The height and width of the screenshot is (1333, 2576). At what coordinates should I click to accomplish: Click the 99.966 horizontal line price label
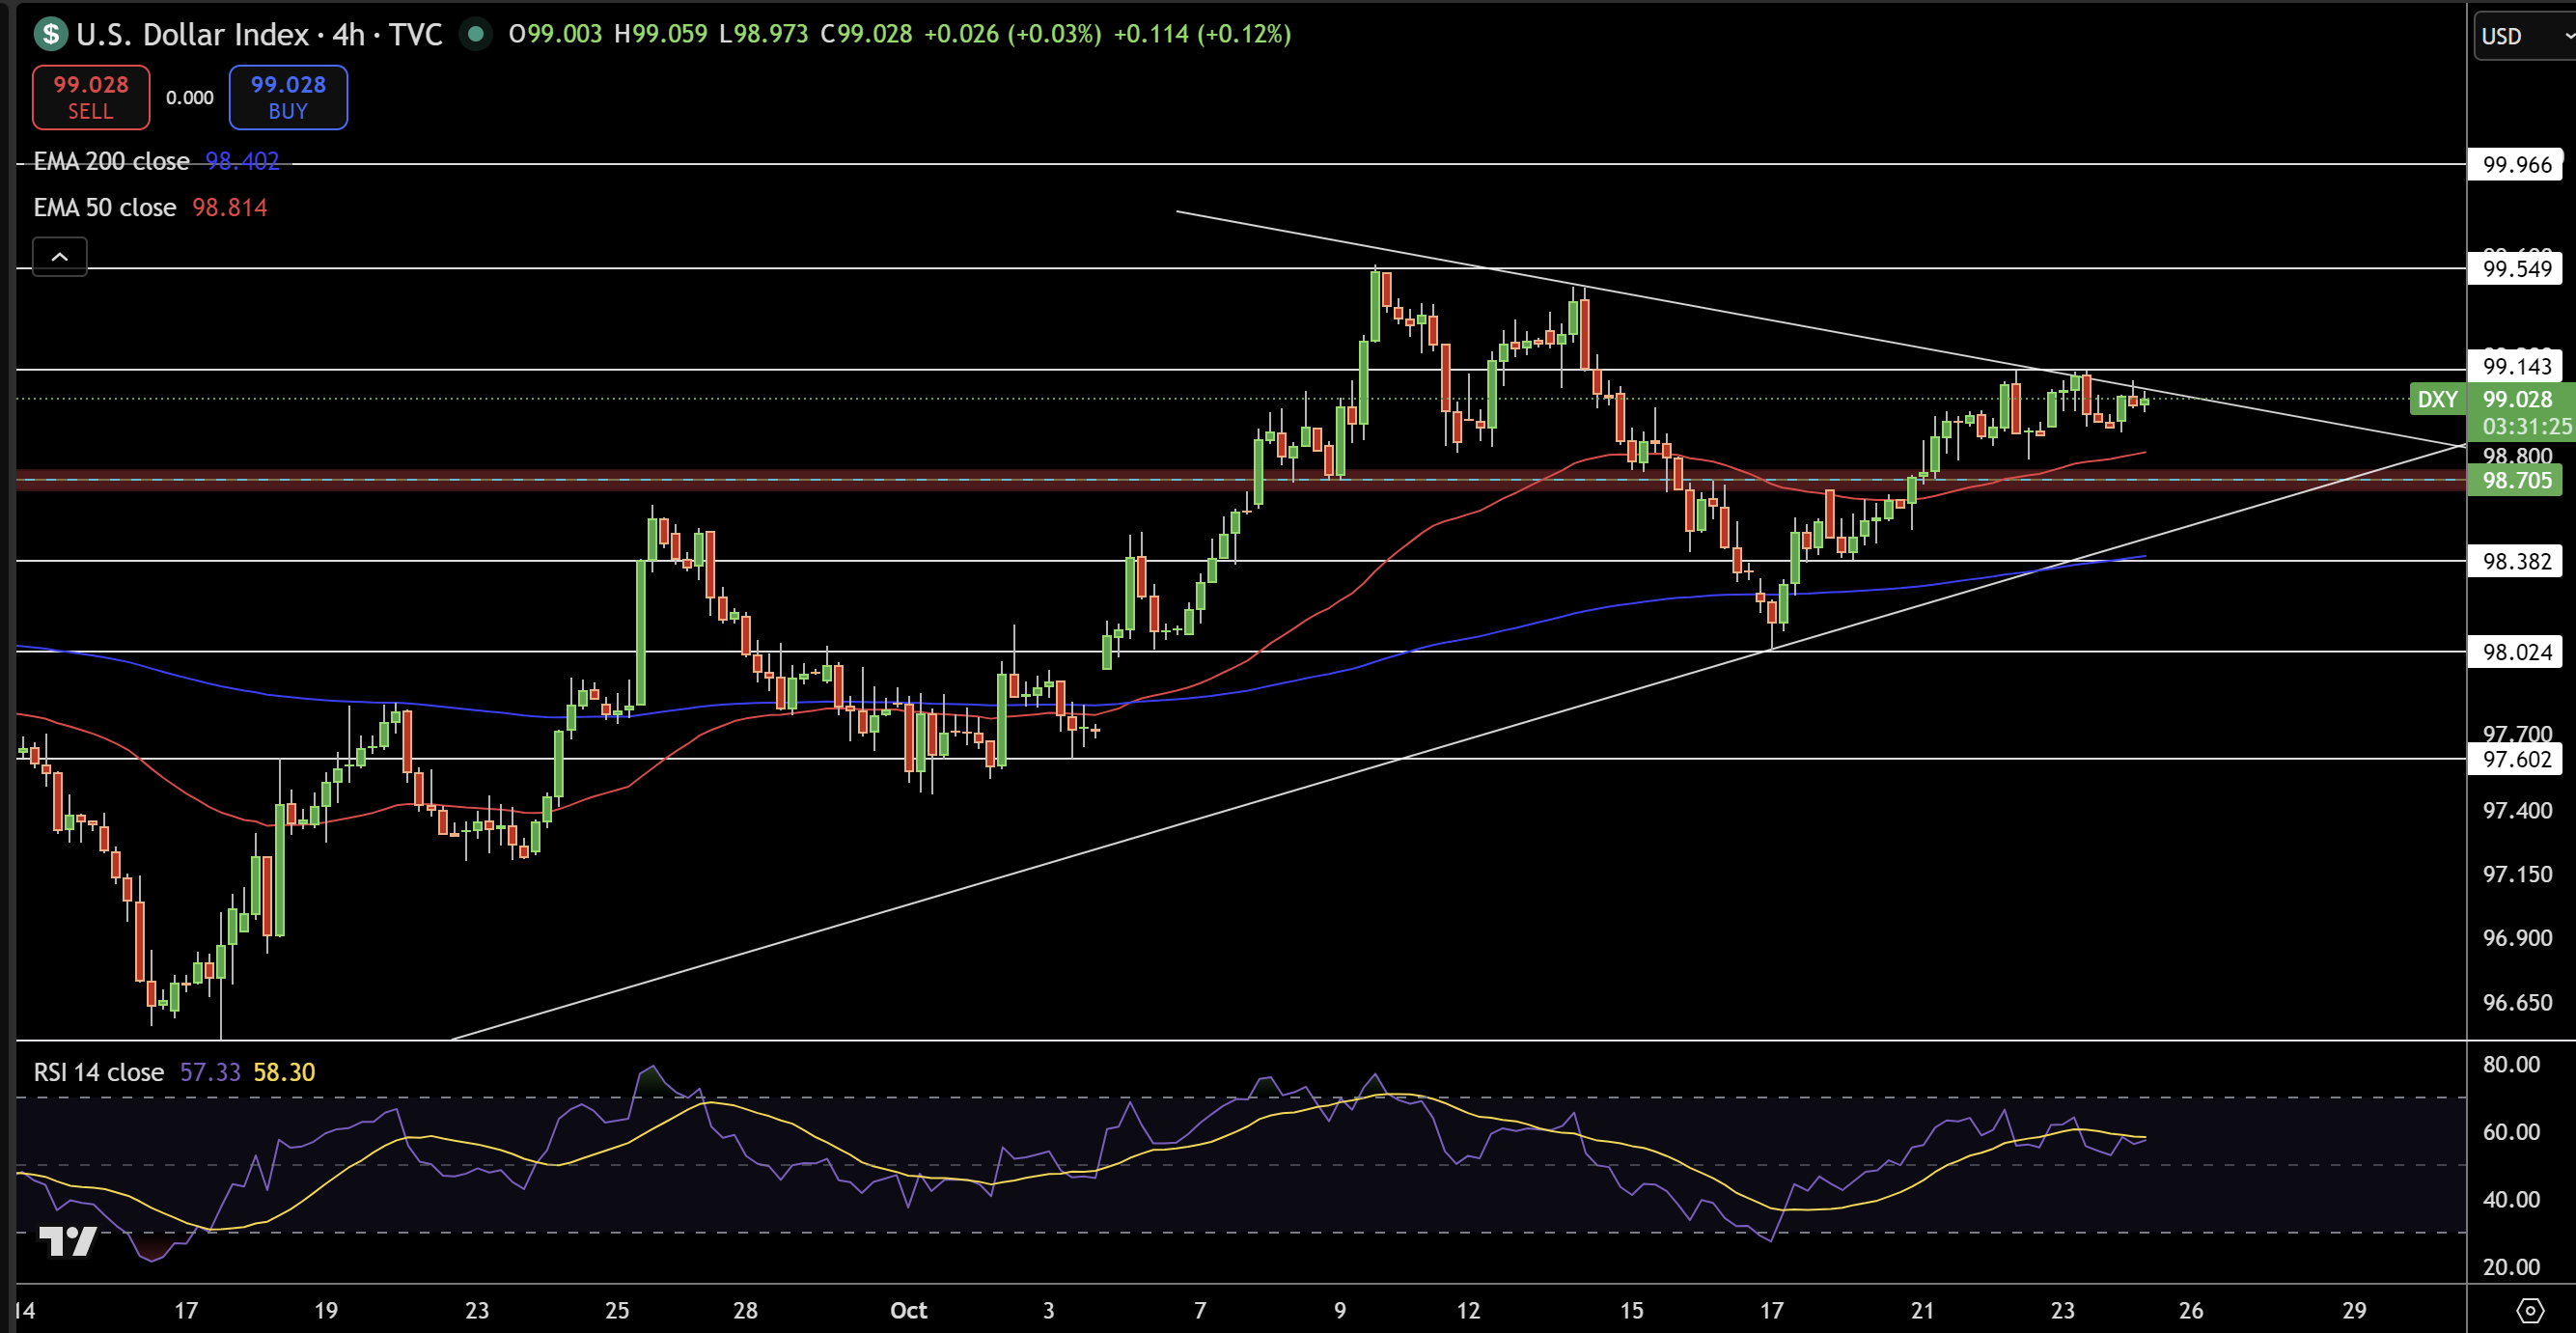tap(2516, 164)
